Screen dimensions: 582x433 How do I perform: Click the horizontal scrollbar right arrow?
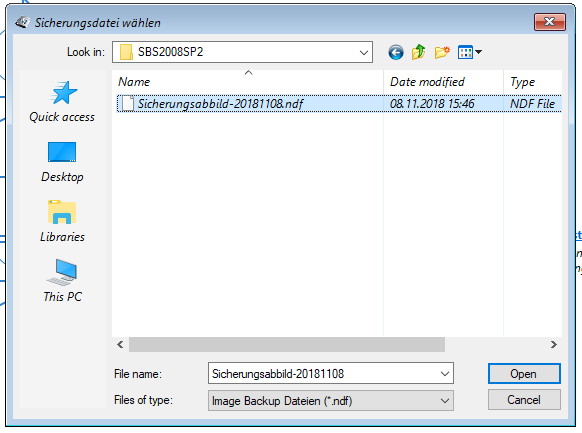pos(553,345)
